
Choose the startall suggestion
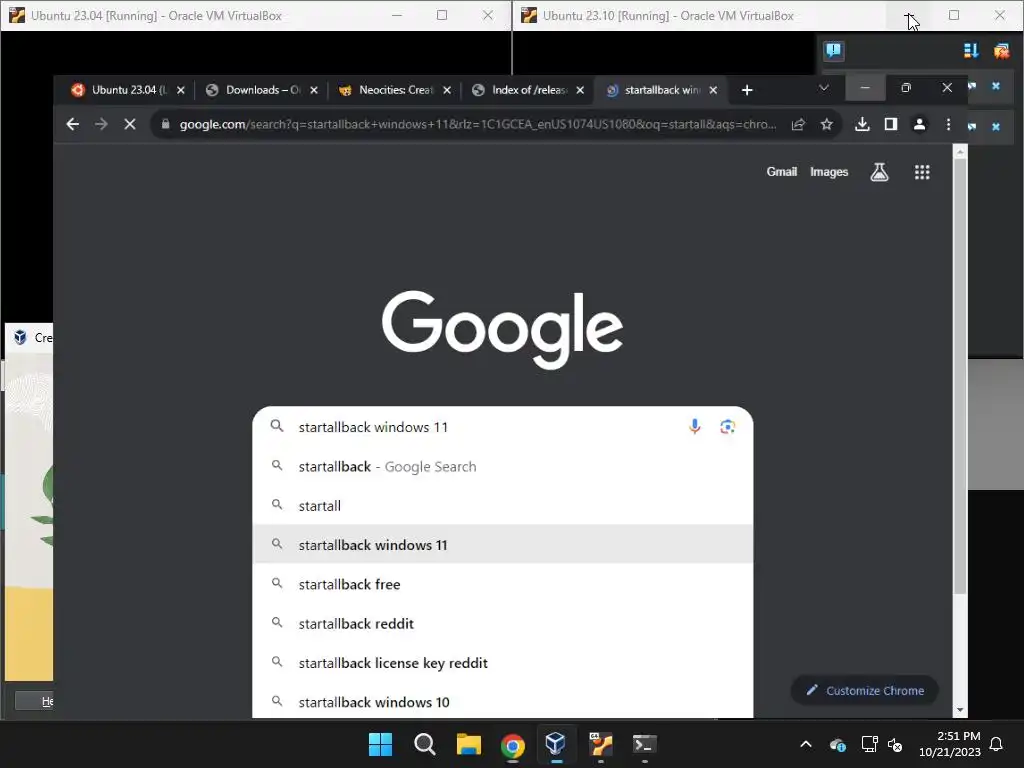[503, 505]
